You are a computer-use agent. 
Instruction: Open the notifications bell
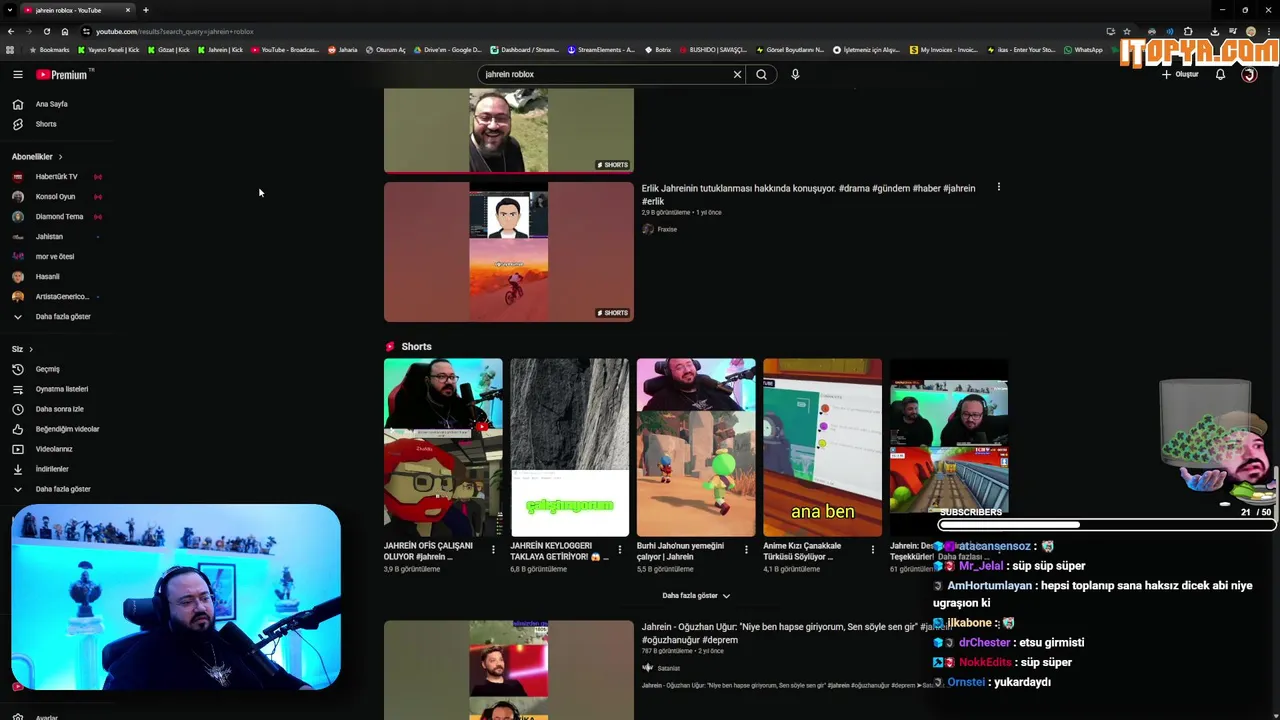click(1220, 74)
